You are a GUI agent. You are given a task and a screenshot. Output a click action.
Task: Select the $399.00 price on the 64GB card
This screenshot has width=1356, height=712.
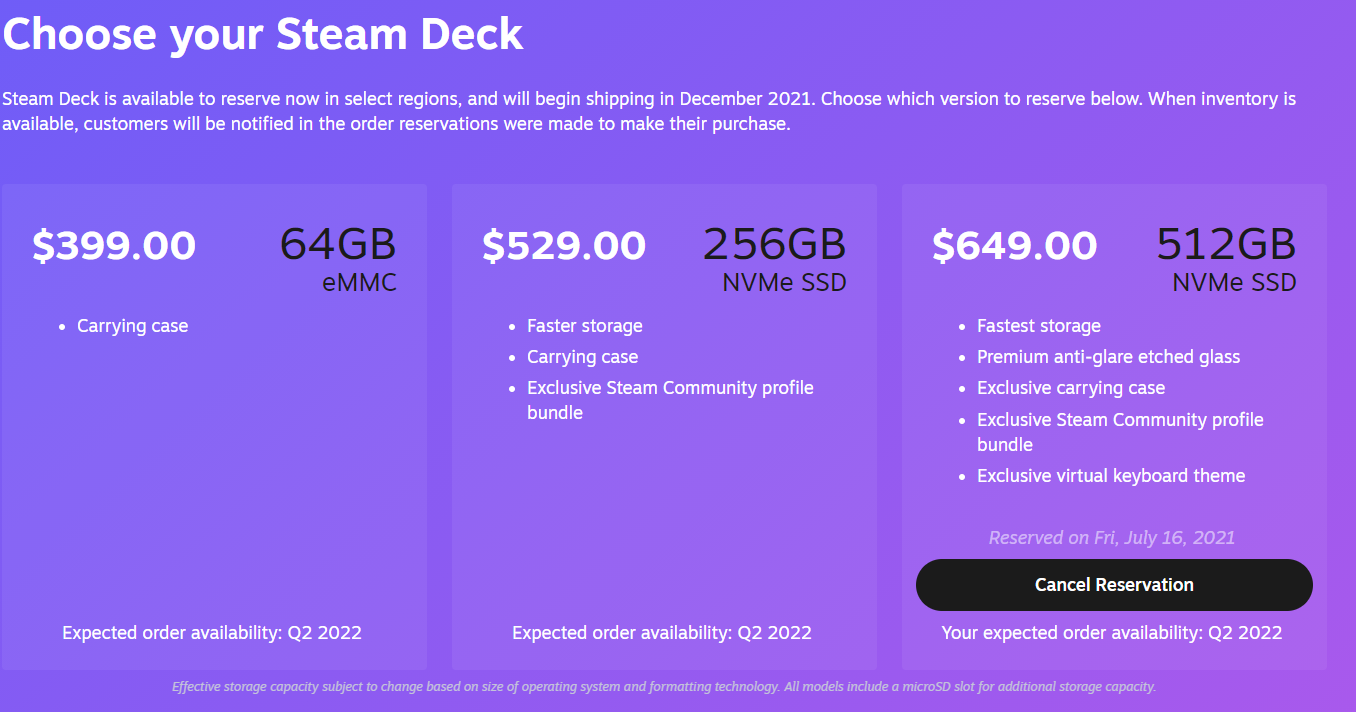point(114,246)
